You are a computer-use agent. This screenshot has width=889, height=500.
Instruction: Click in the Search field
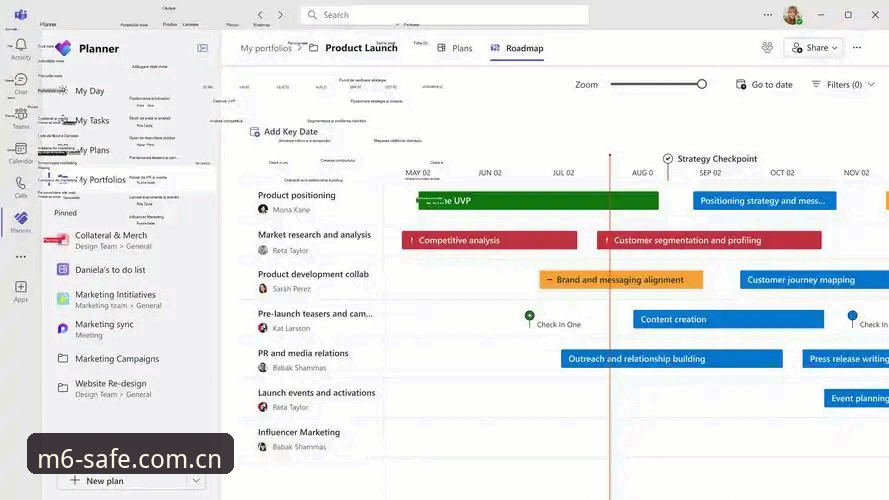coord(444,15)
